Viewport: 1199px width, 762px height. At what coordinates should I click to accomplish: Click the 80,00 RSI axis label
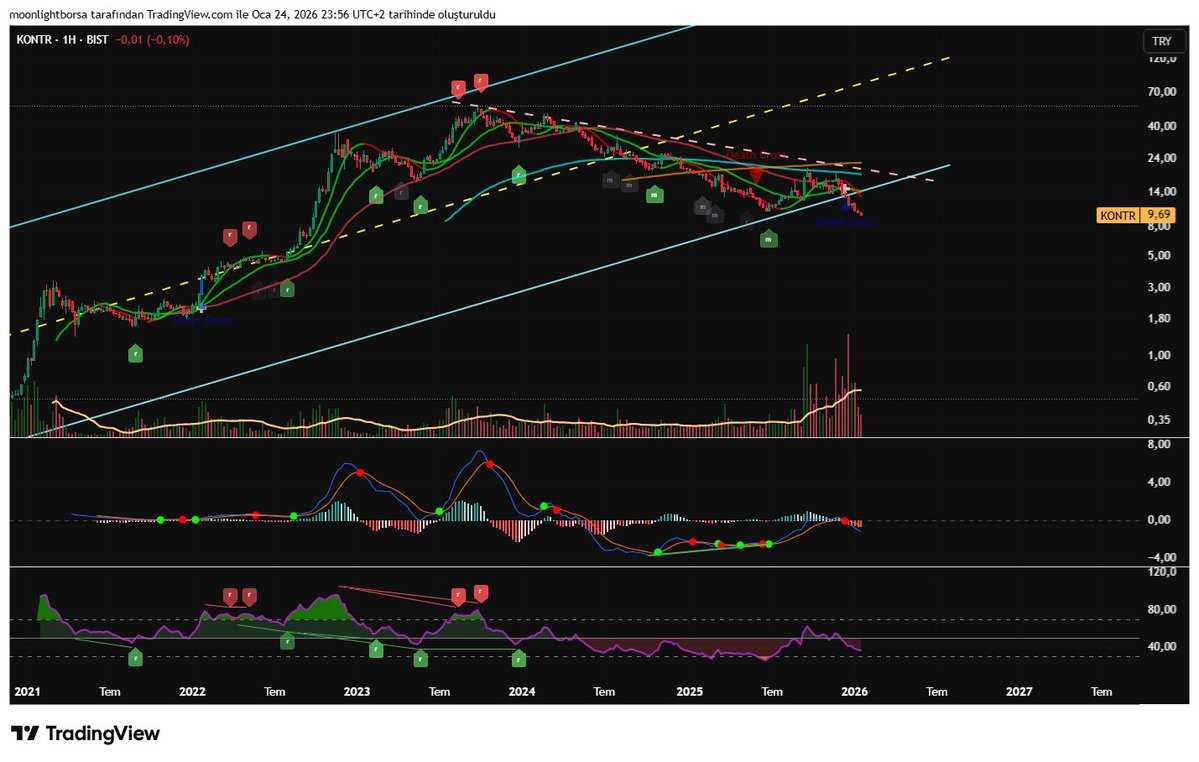(1160, 609)
